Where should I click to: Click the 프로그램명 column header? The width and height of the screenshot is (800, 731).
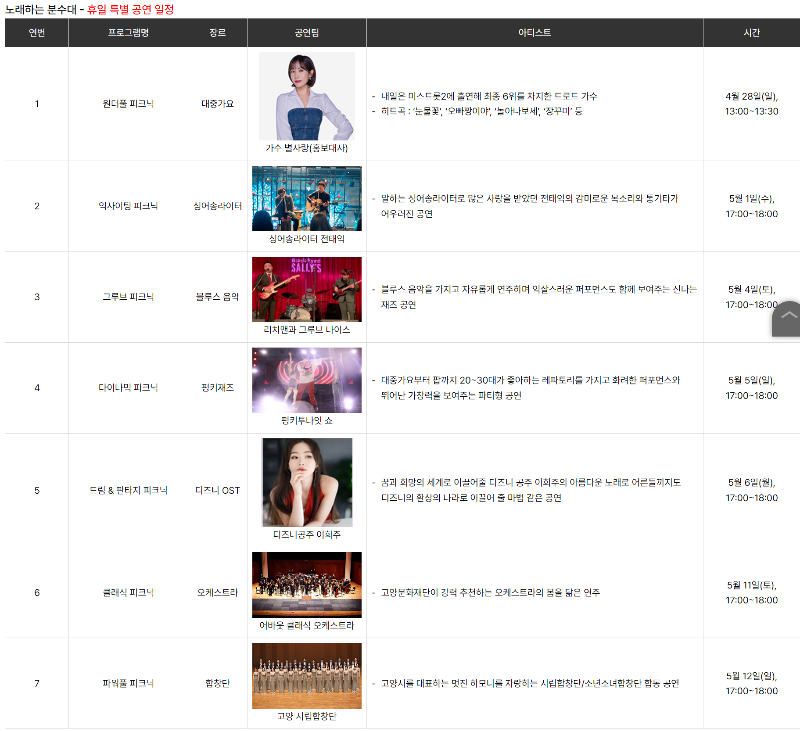click(x=128, y=33)
